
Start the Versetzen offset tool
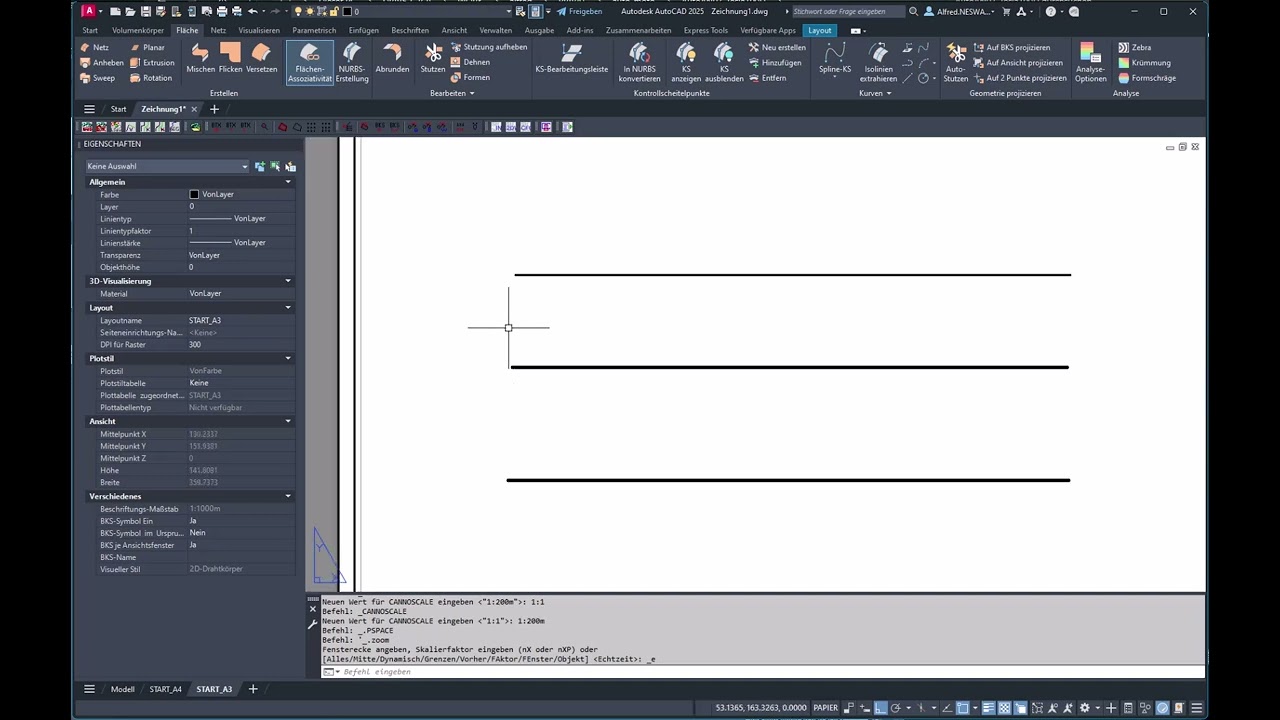[x=261, y=58]
